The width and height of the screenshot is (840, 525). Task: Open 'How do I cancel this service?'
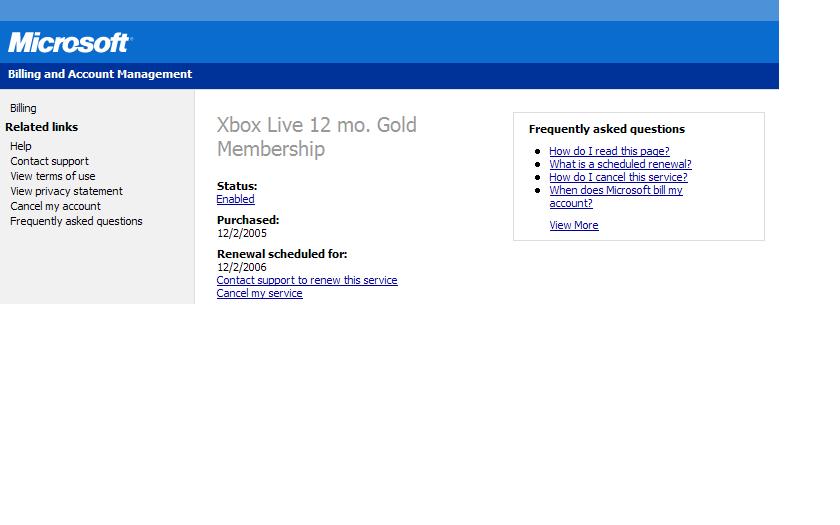[x=618, y=177]
